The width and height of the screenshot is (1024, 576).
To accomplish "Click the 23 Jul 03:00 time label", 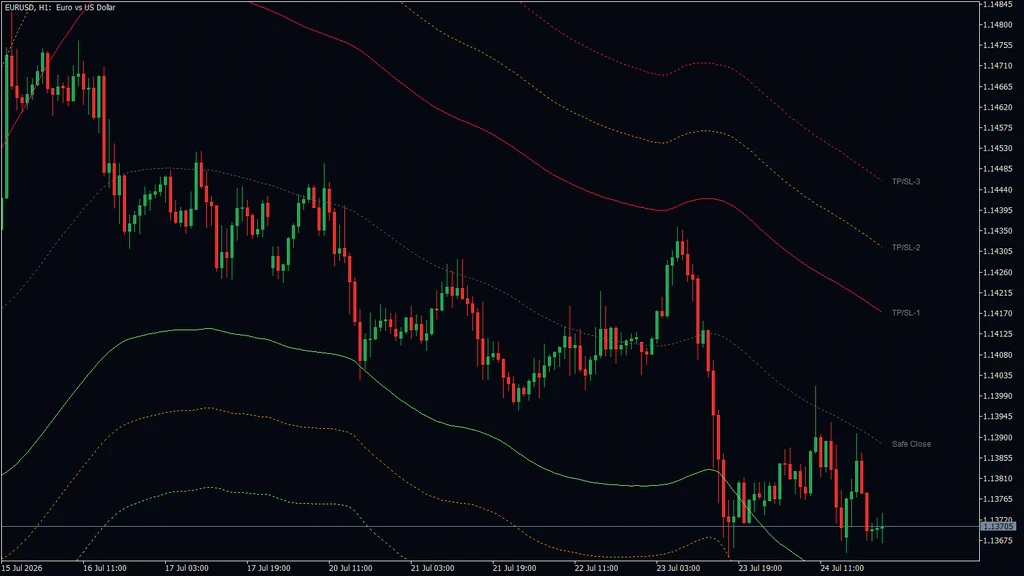I will click(678, 568).
